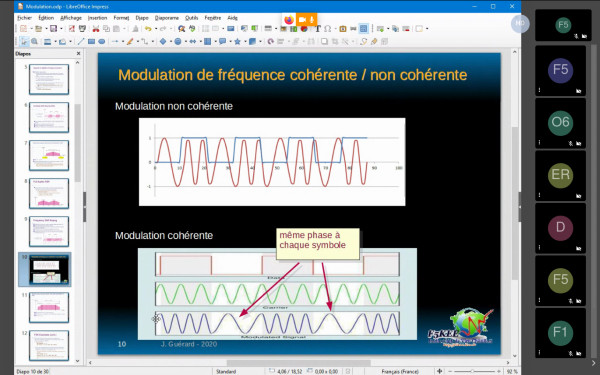
Task: Toggle Firefox sharing microphone indicator
Action: (312, 20)
